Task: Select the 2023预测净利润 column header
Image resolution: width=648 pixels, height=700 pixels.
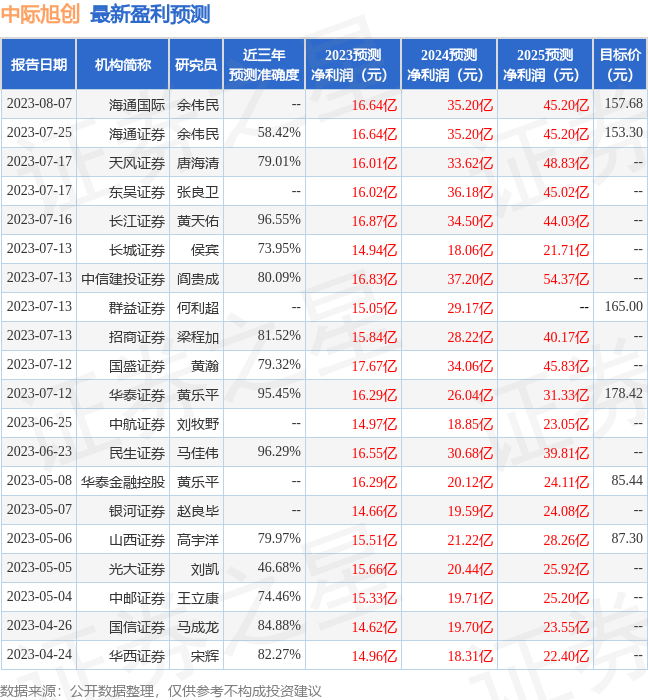Action: click(x=353, y=64)
